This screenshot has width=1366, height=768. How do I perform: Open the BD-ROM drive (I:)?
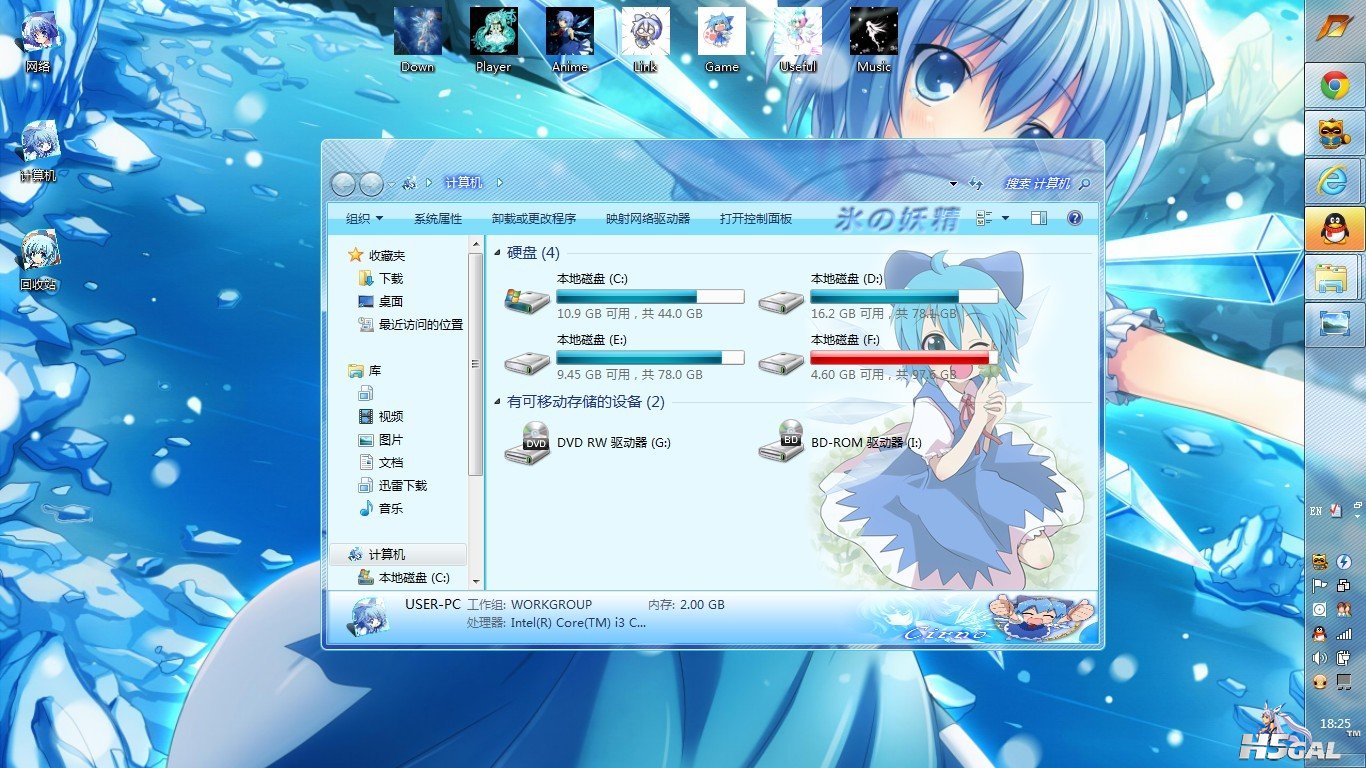781,442
